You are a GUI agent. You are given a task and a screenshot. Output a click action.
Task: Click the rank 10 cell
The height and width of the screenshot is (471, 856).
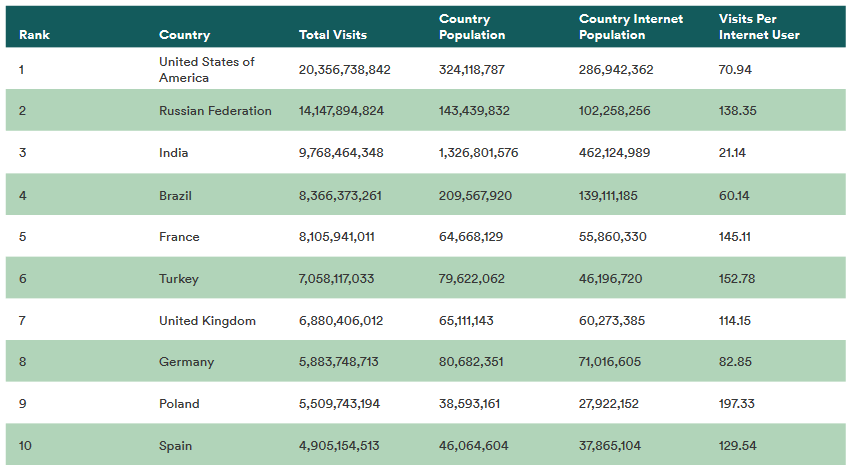pyautogui.click(x=26, y=446)
